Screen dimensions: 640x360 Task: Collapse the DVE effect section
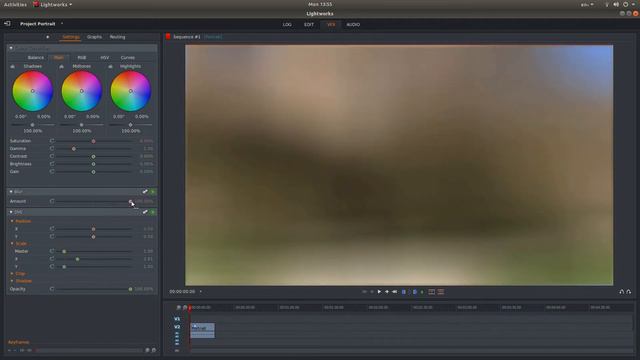[11, 212]
